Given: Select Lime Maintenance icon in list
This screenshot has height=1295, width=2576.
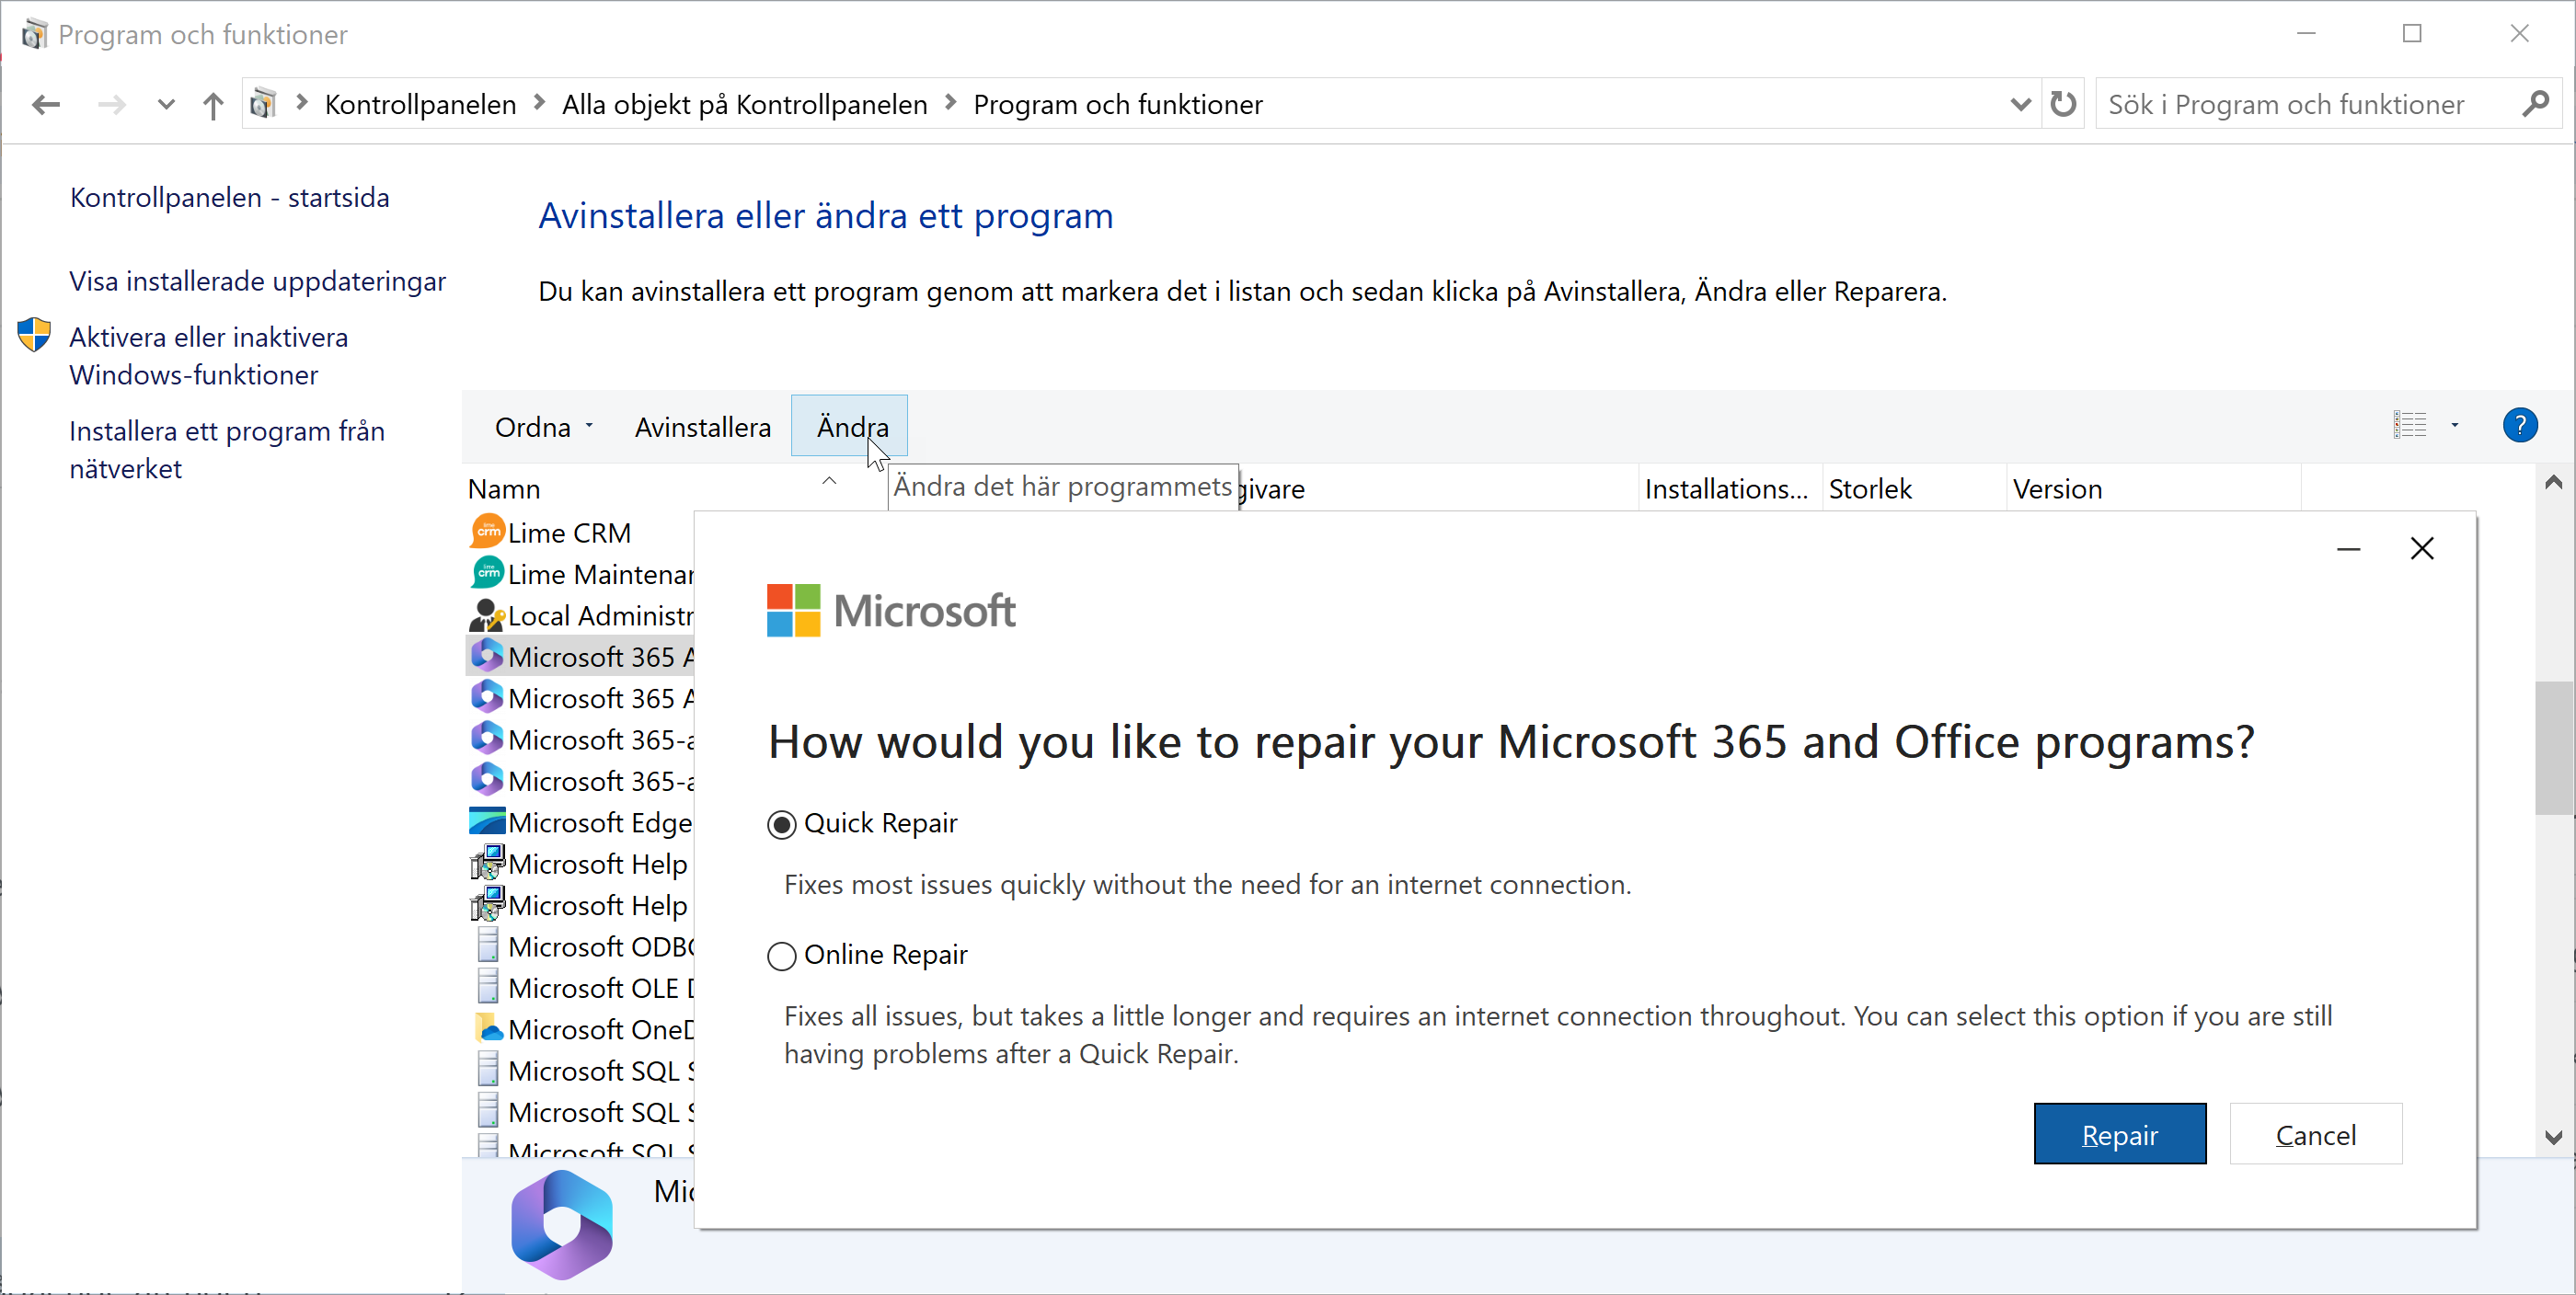Looking at the screenshot, I should click(x=487, y=572).
